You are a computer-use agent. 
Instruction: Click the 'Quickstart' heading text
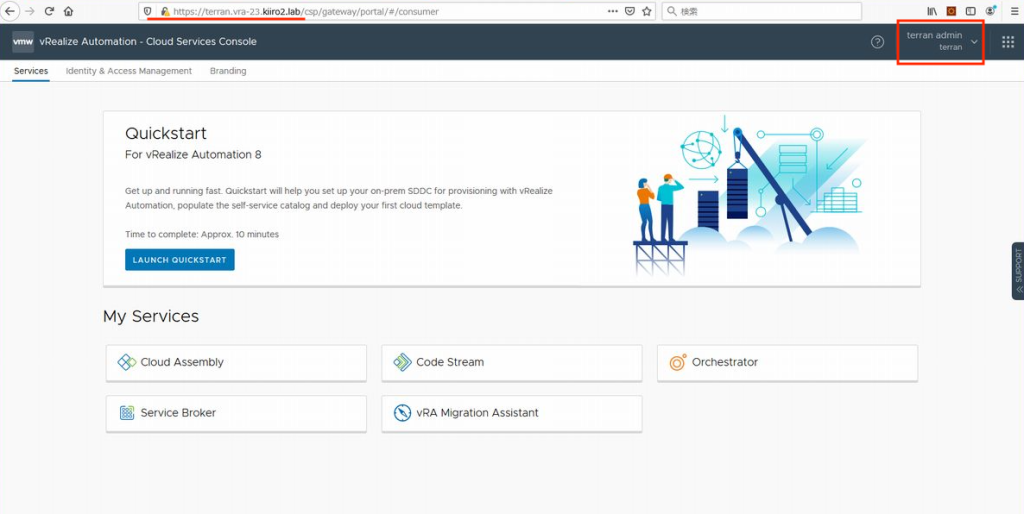(x=166, y=133)
